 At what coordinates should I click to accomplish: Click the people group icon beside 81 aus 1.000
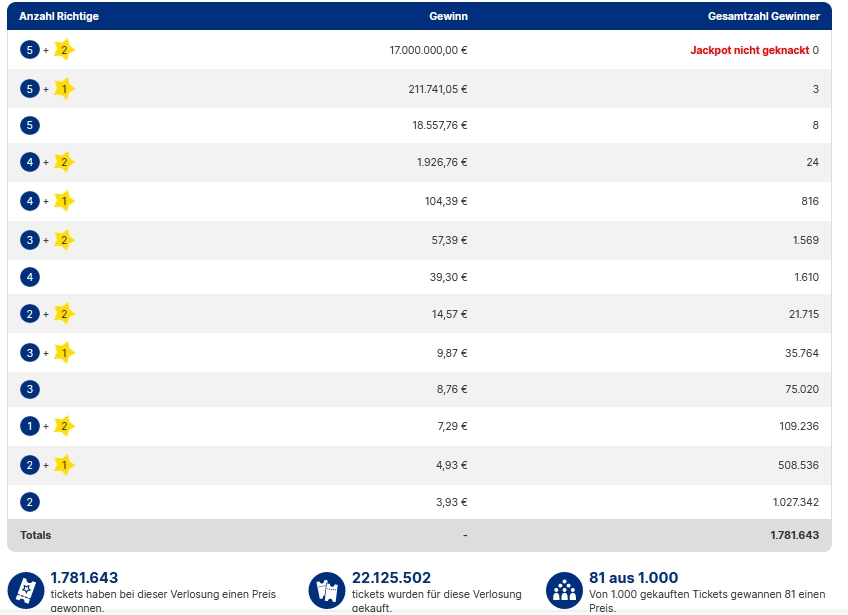point(564,590)
